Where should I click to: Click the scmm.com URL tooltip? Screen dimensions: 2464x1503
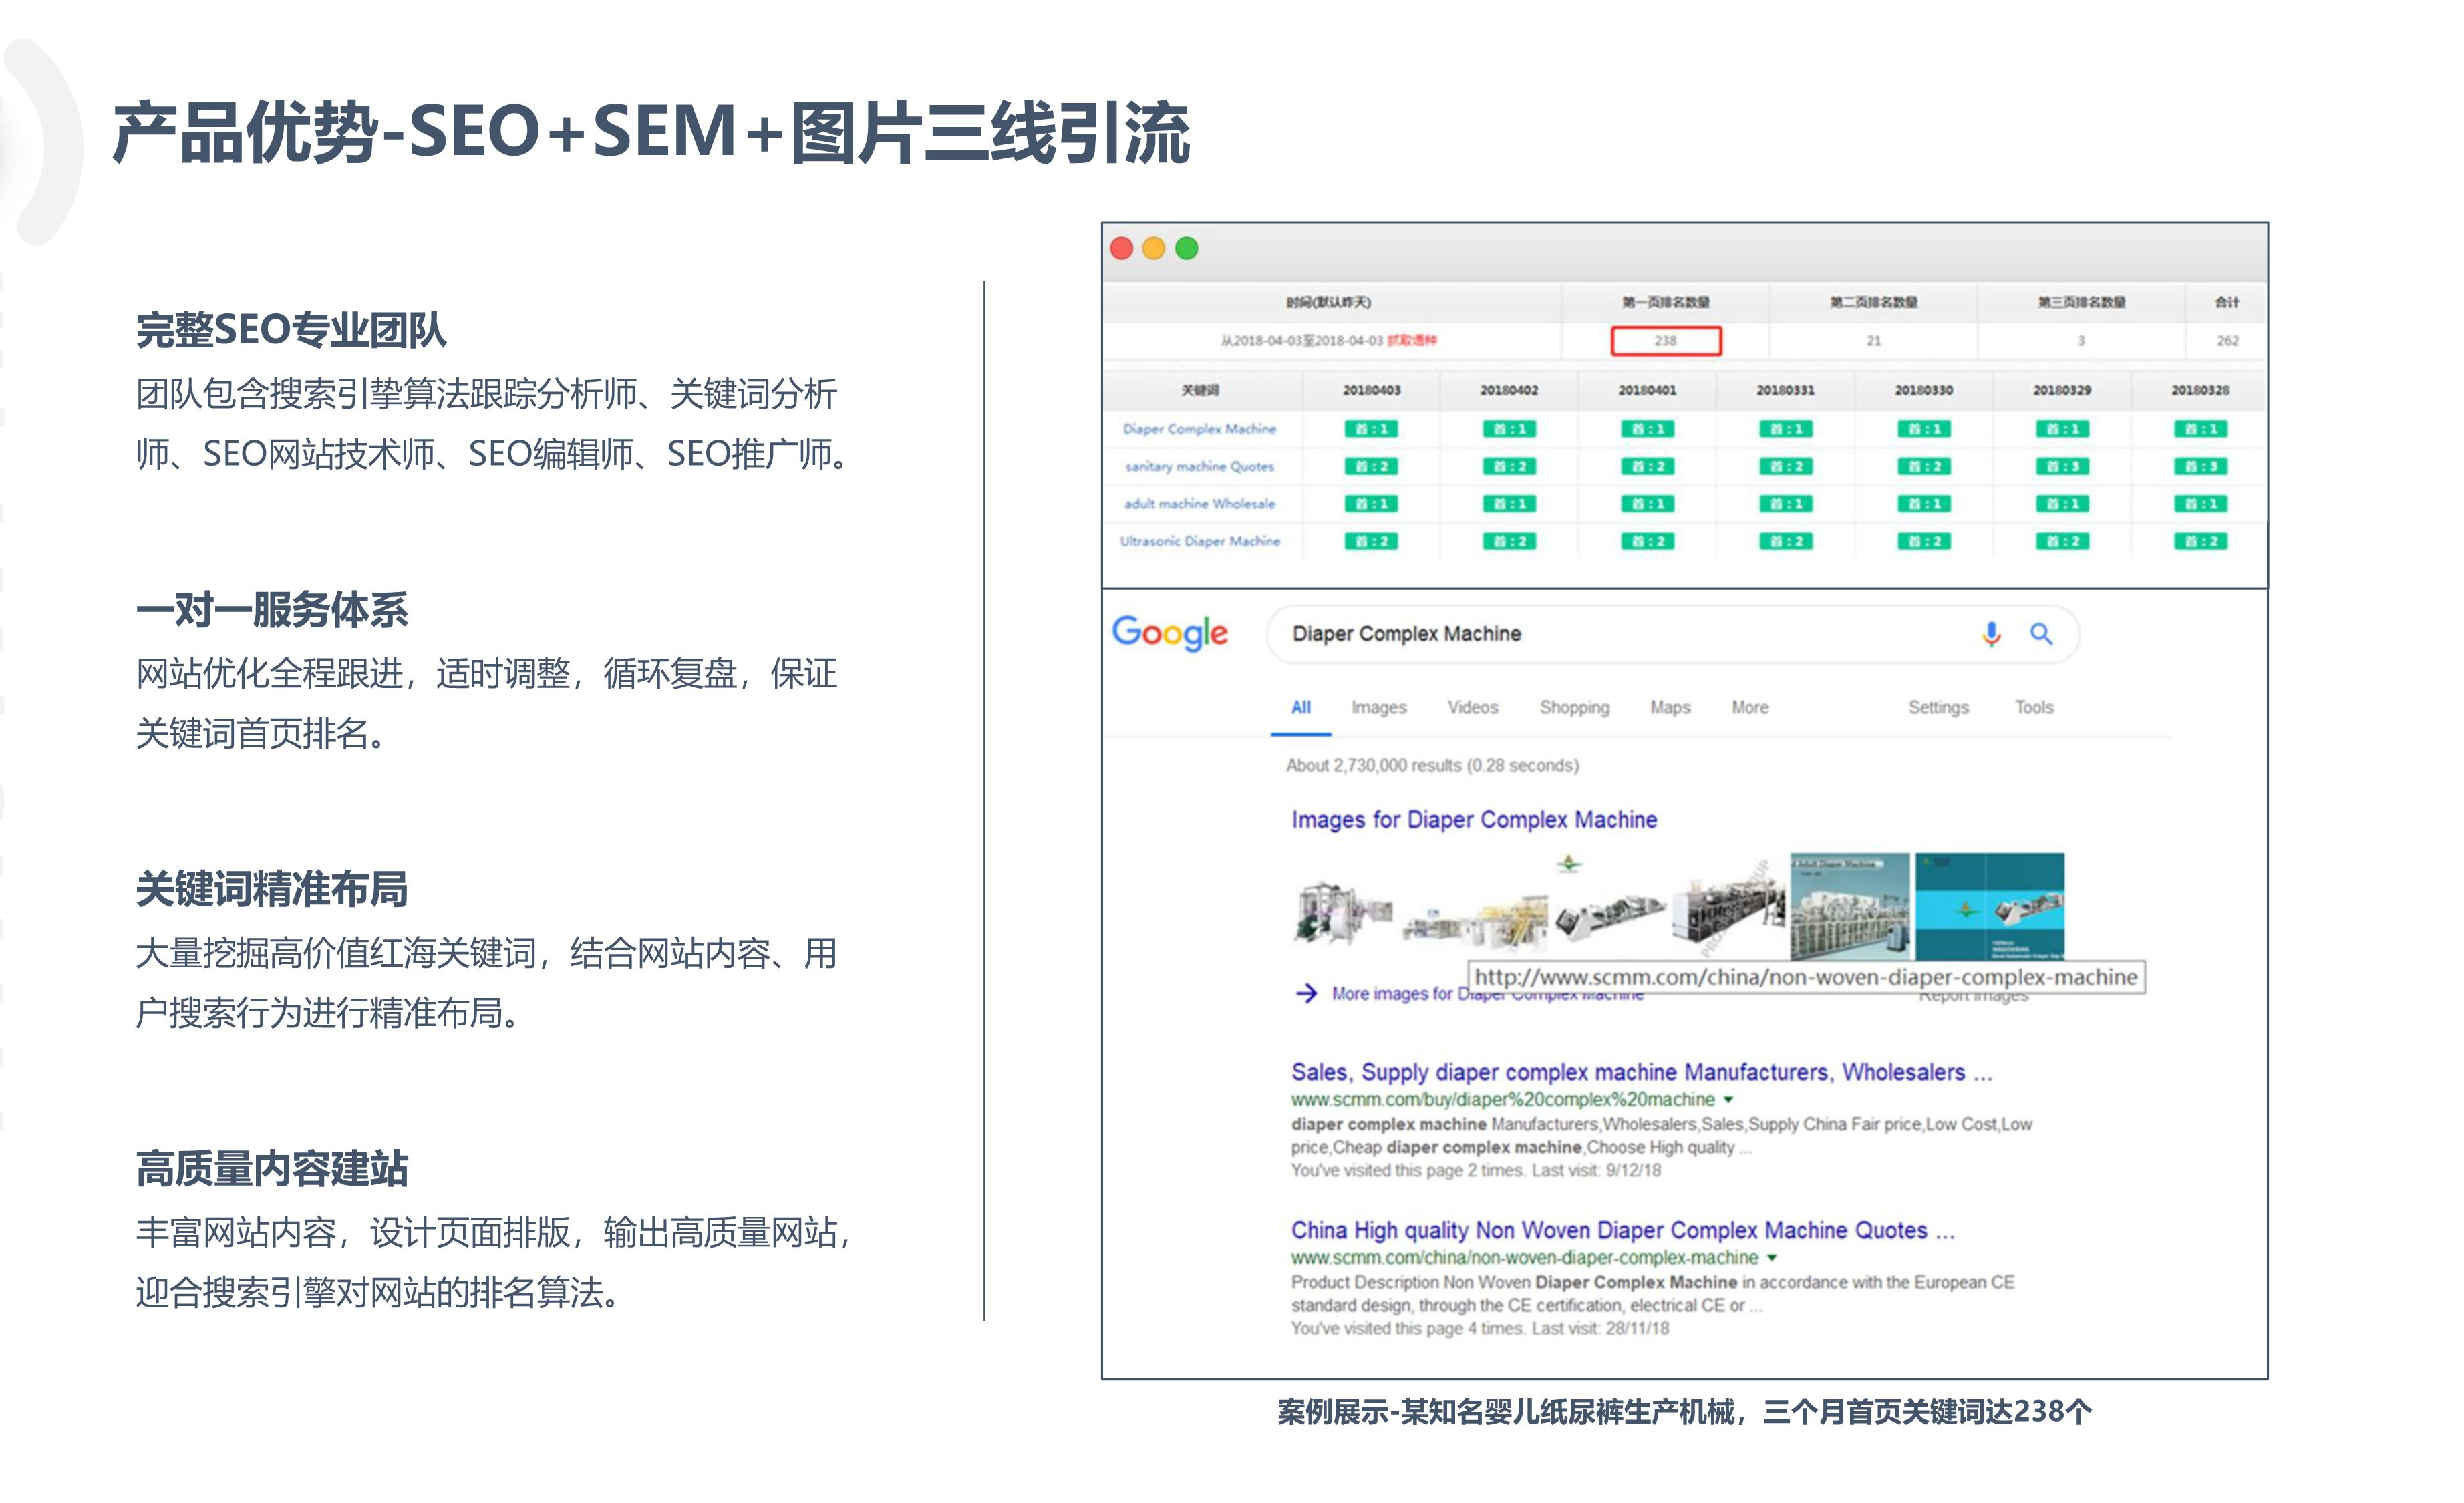[1806, 977]
